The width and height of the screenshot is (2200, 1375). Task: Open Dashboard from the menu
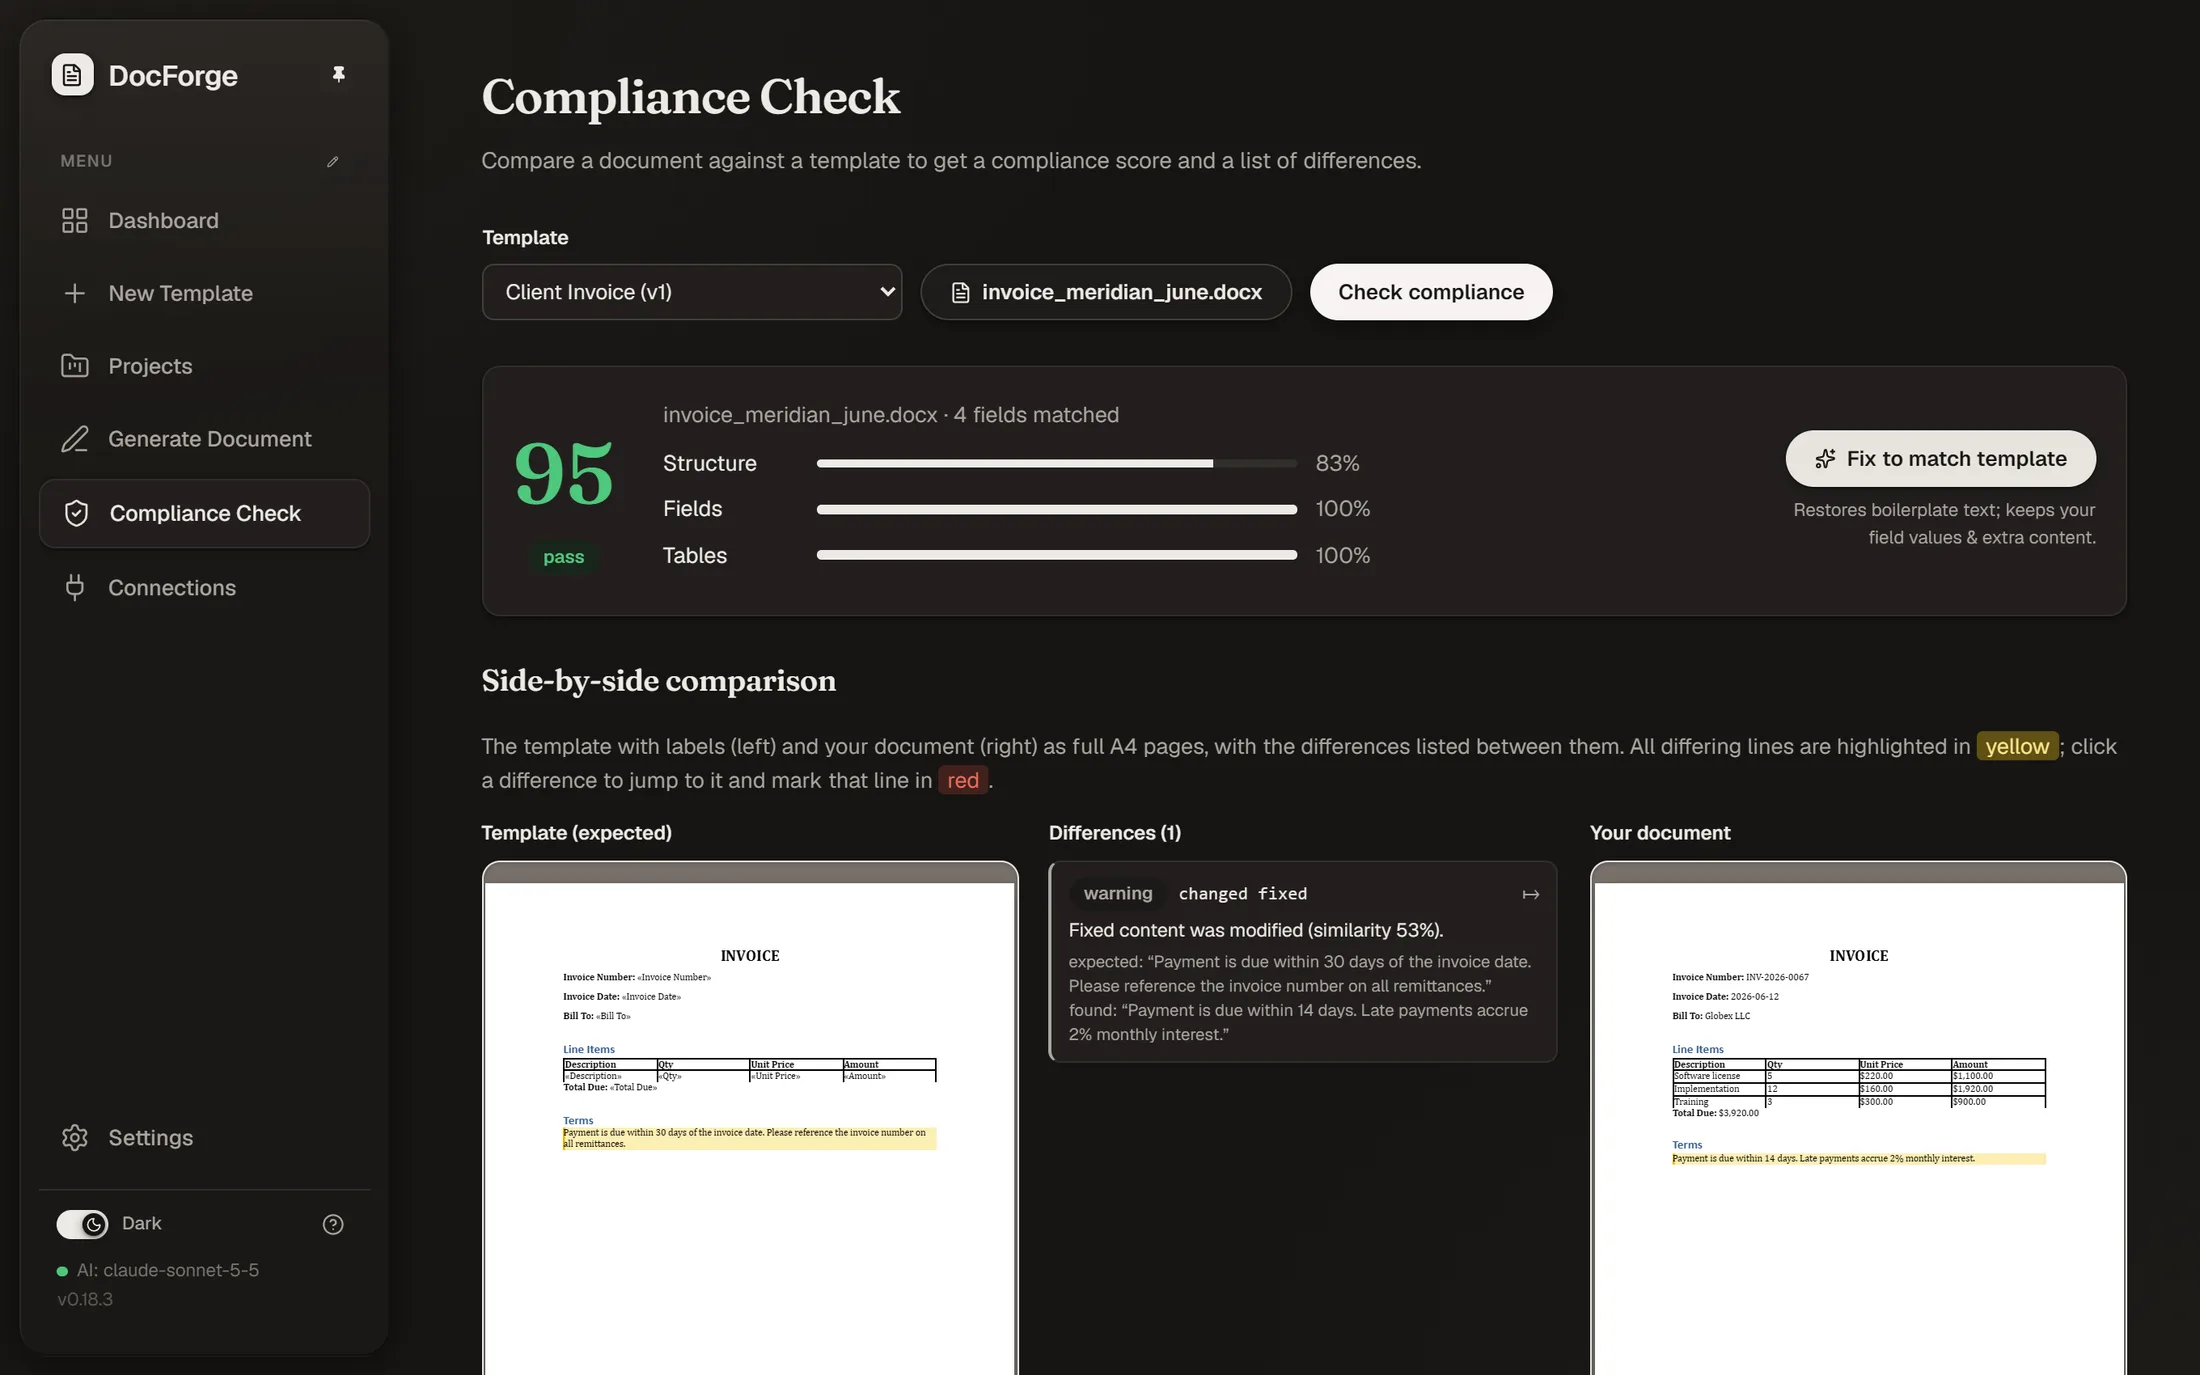[204, 220]
